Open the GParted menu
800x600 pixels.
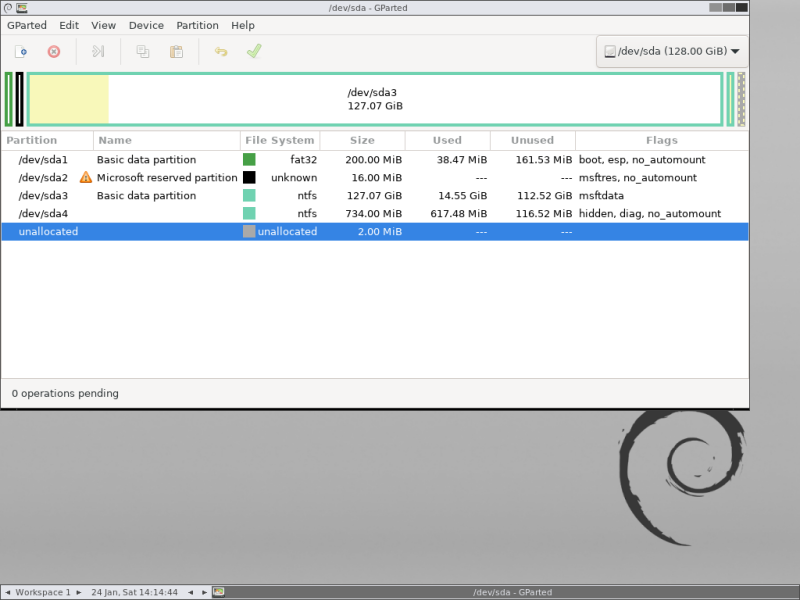(x=27, y=26)
